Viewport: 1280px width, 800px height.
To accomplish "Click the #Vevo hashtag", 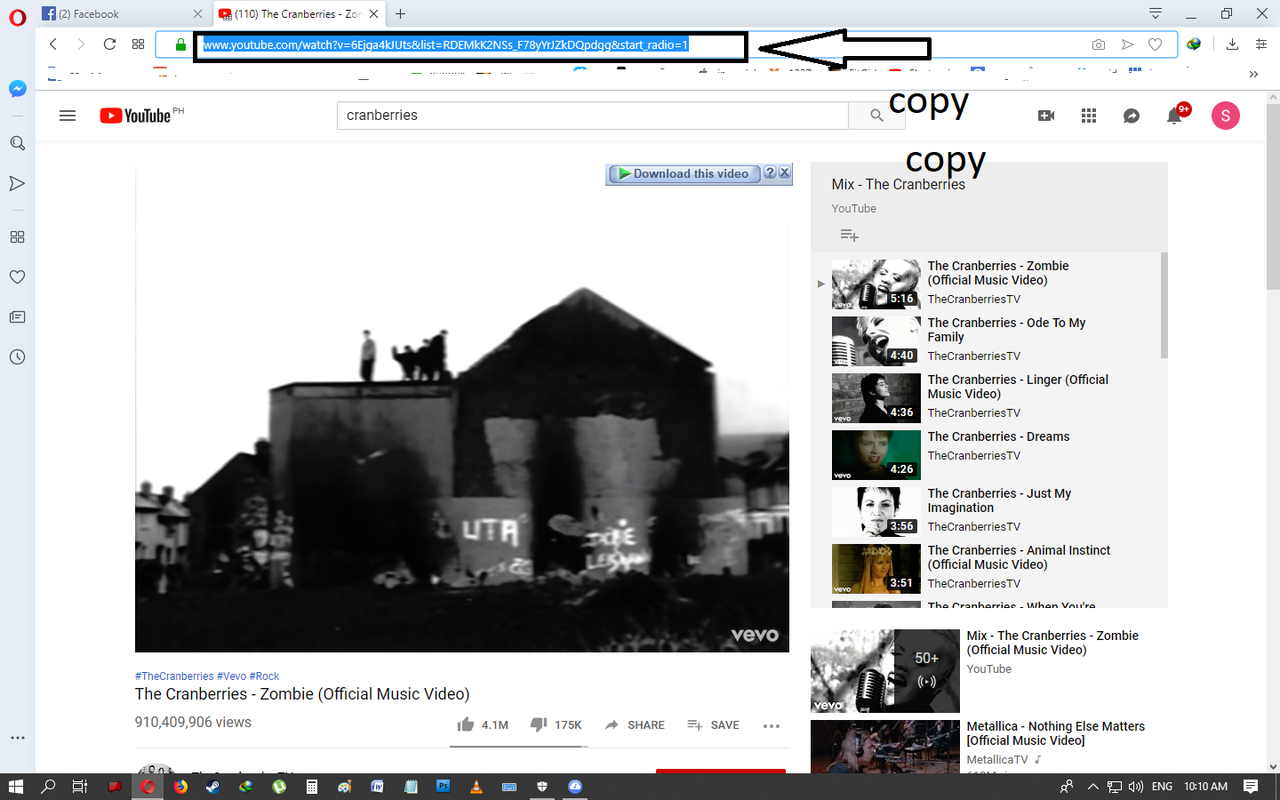I will pos(231,676).
